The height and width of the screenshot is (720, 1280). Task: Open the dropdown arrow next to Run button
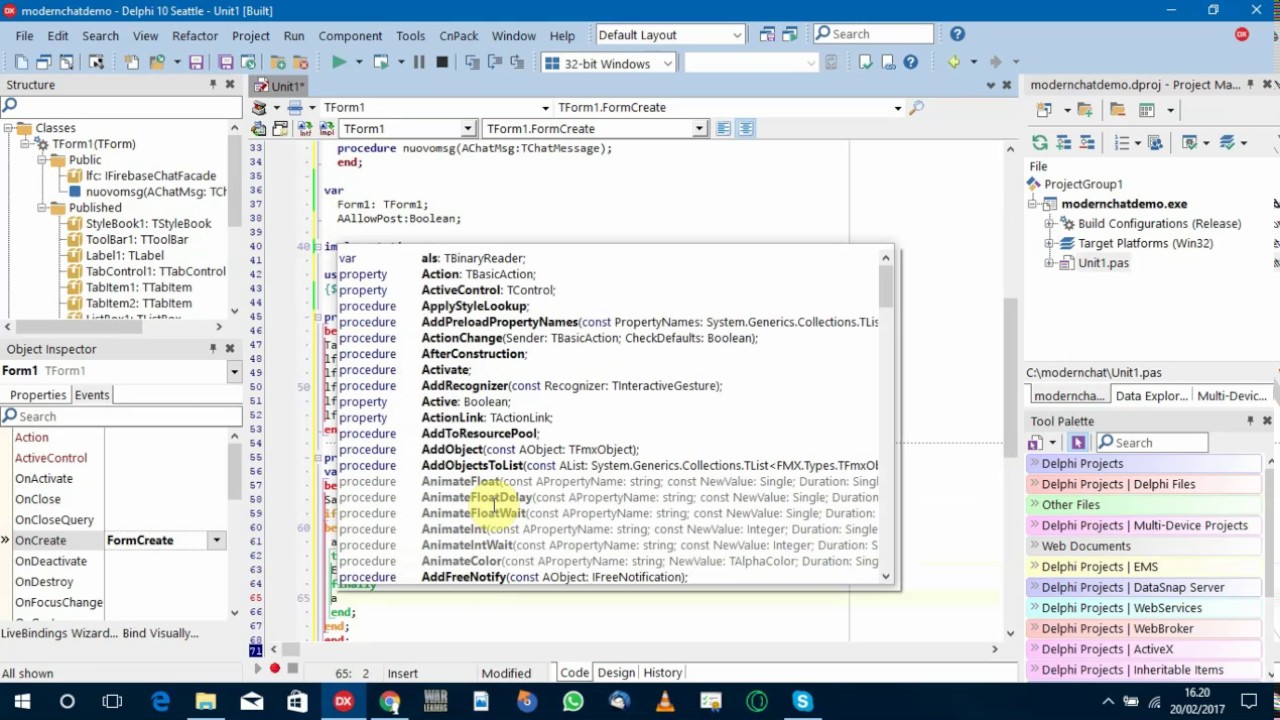click(x=358, y=63)
